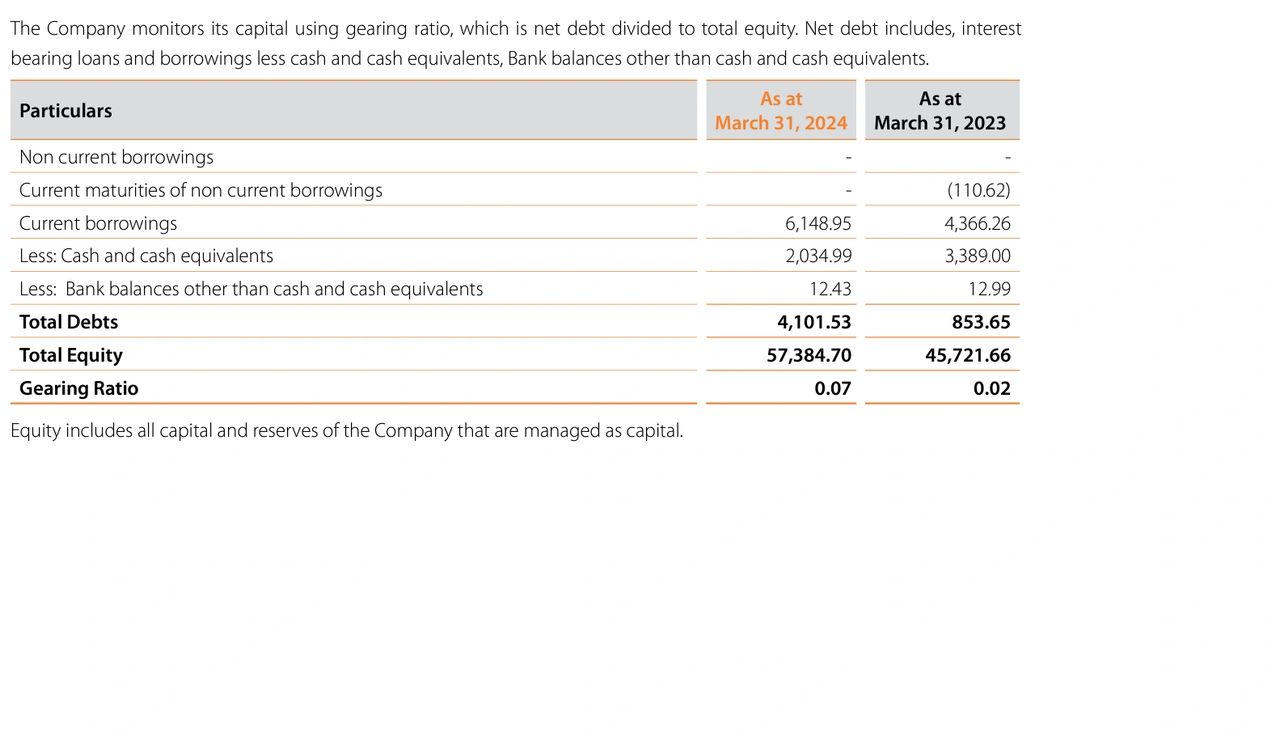Click Current maturities of non current borrowings
The image size is (1280, 741).
pos(200,190)
